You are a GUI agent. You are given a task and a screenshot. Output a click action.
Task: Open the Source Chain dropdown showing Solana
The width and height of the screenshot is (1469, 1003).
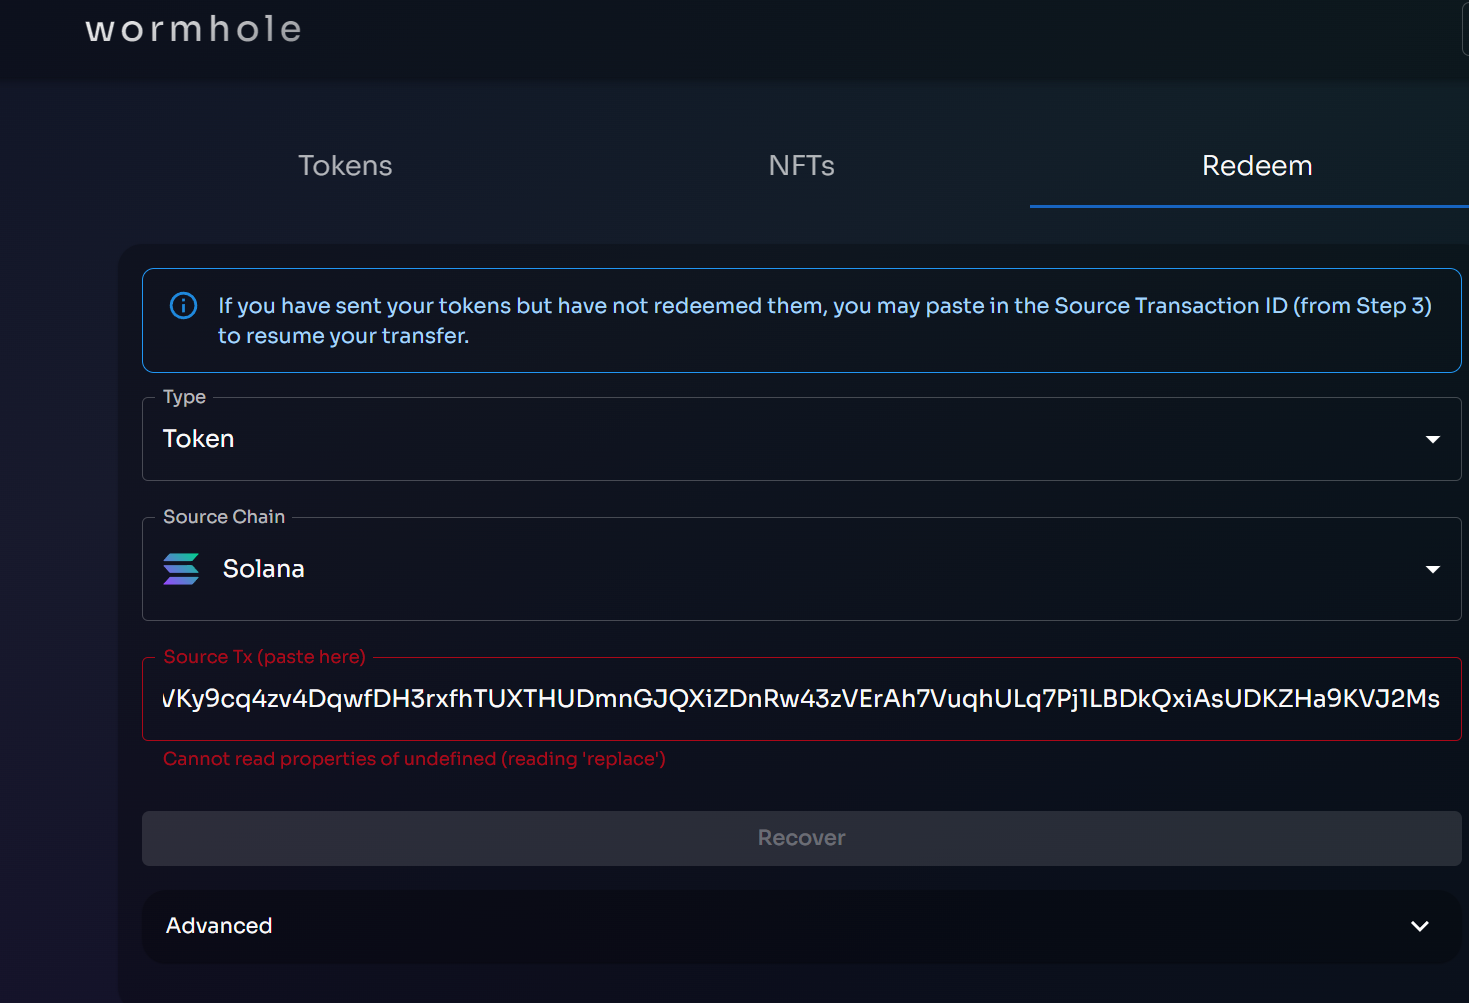pos(801,569)
